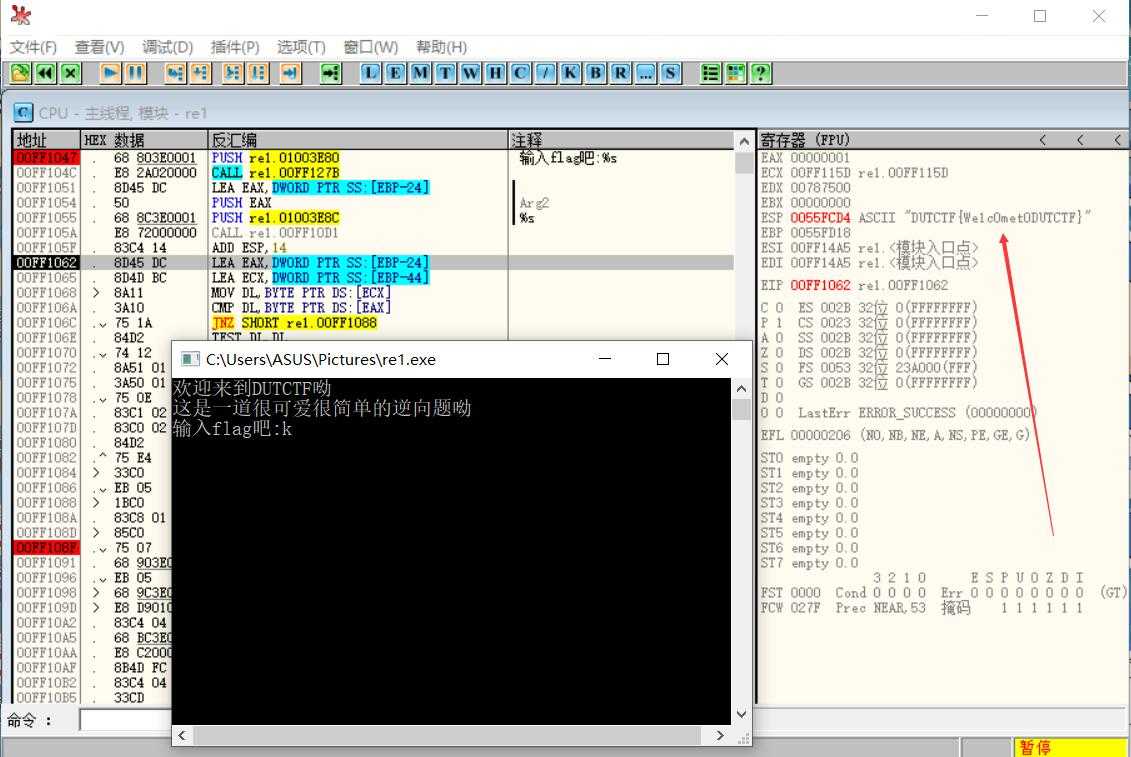Screen dimensions: 1131x757
Task: Click the Trace over toolbar icon
Action: point(258,73)
